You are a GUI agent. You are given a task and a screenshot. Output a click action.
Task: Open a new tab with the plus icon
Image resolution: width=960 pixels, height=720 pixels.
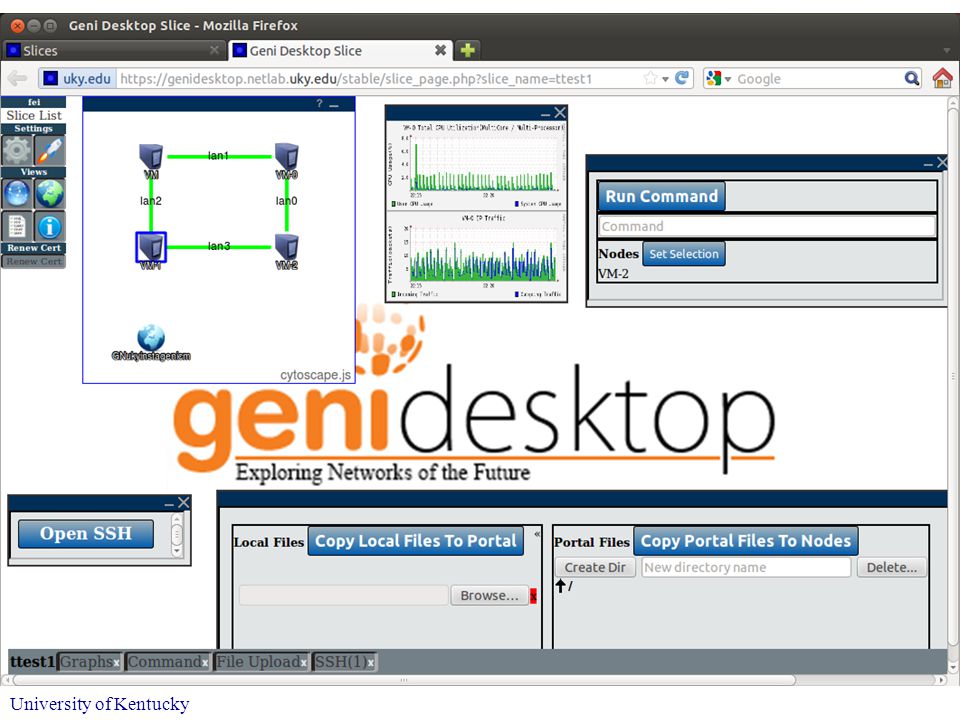click(468, 50)
